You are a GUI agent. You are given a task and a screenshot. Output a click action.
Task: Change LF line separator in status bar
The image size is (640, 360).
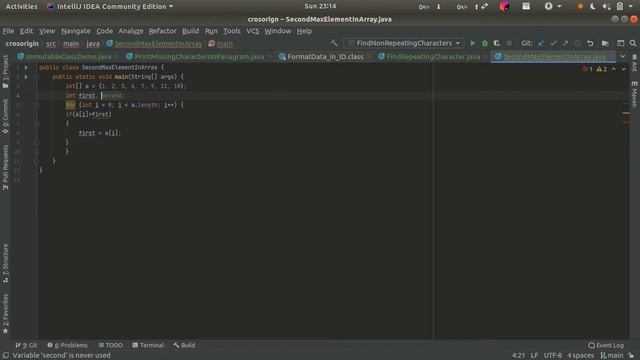534,356
